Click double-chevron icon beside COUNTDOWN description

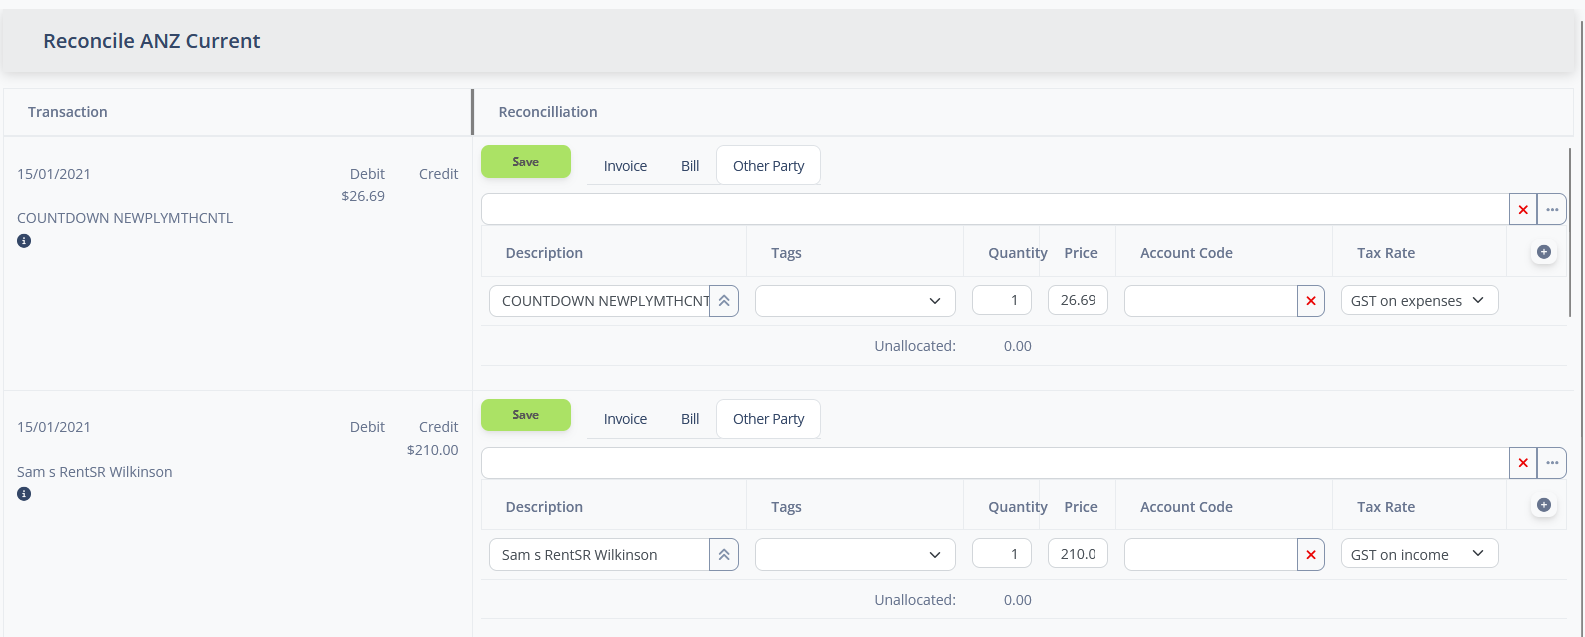pos(724,301)
